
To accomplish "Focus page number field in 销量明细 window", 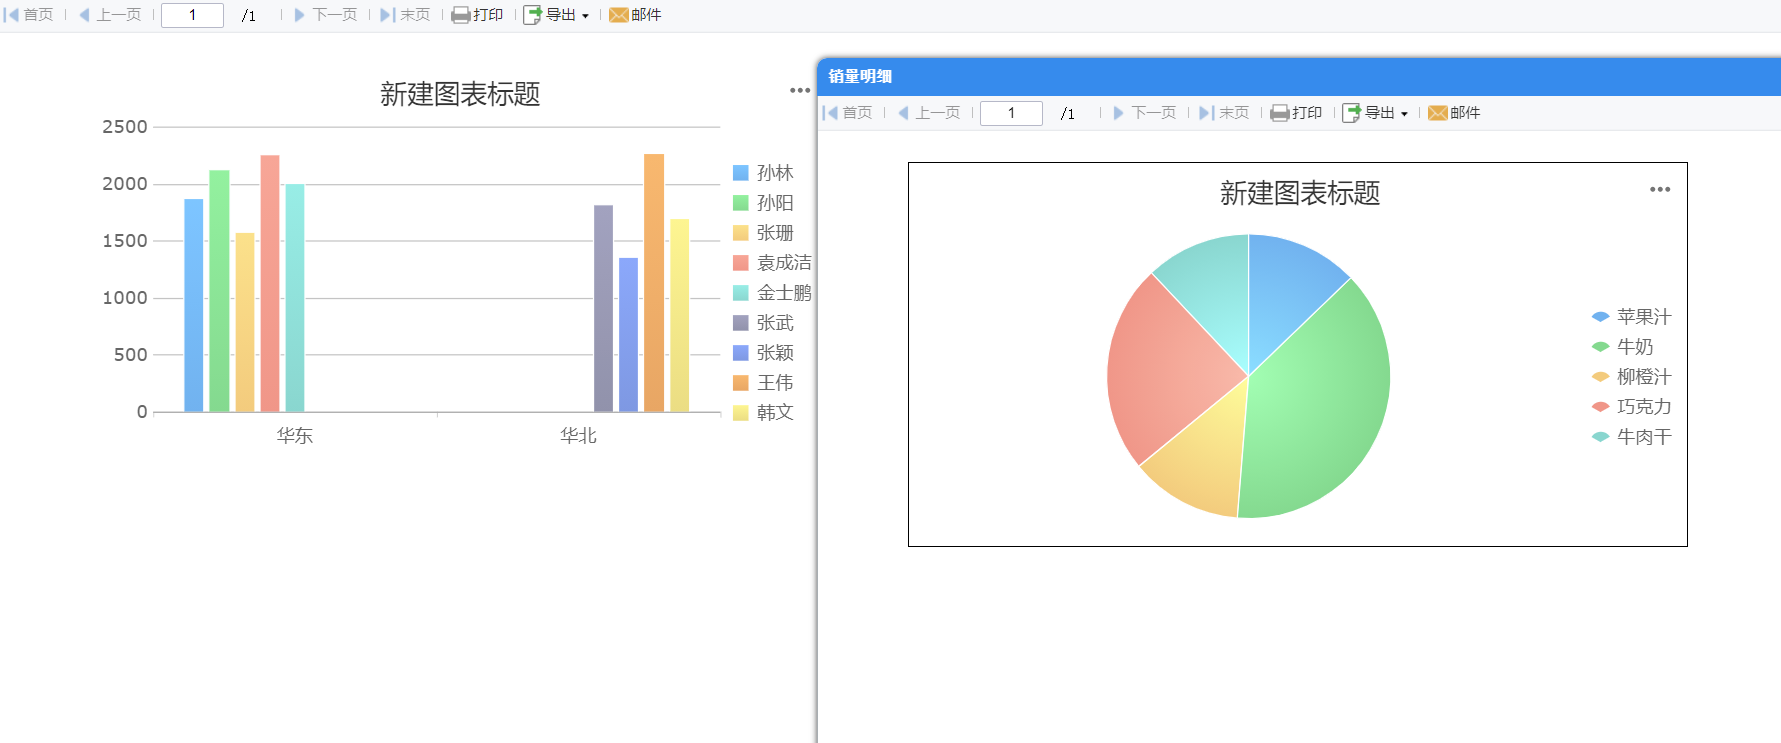I will (x=1011, y=113).
